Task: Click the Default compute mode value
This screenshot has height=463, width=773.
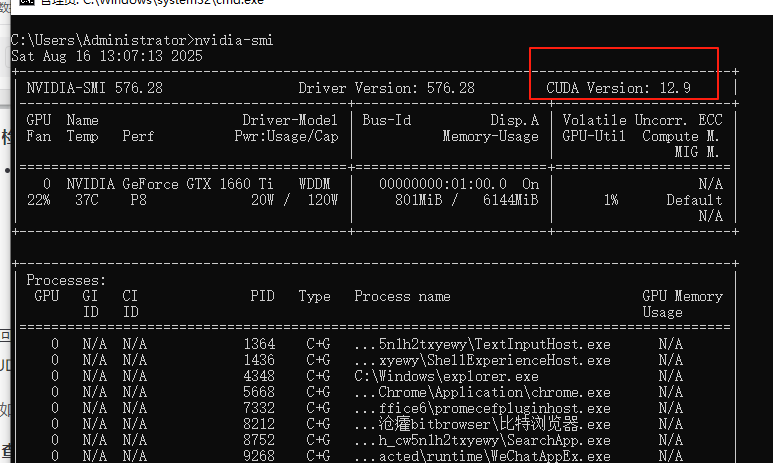Action: tap(694, 200)
